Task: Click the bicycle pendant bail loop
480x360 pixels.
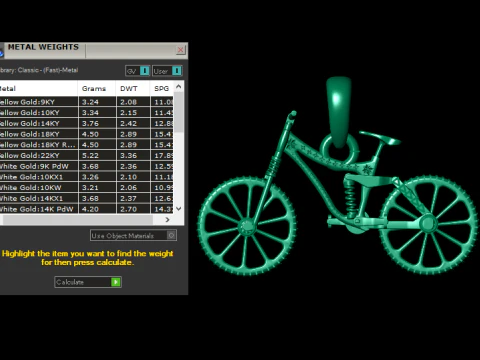Action: [x=339, y=111]
